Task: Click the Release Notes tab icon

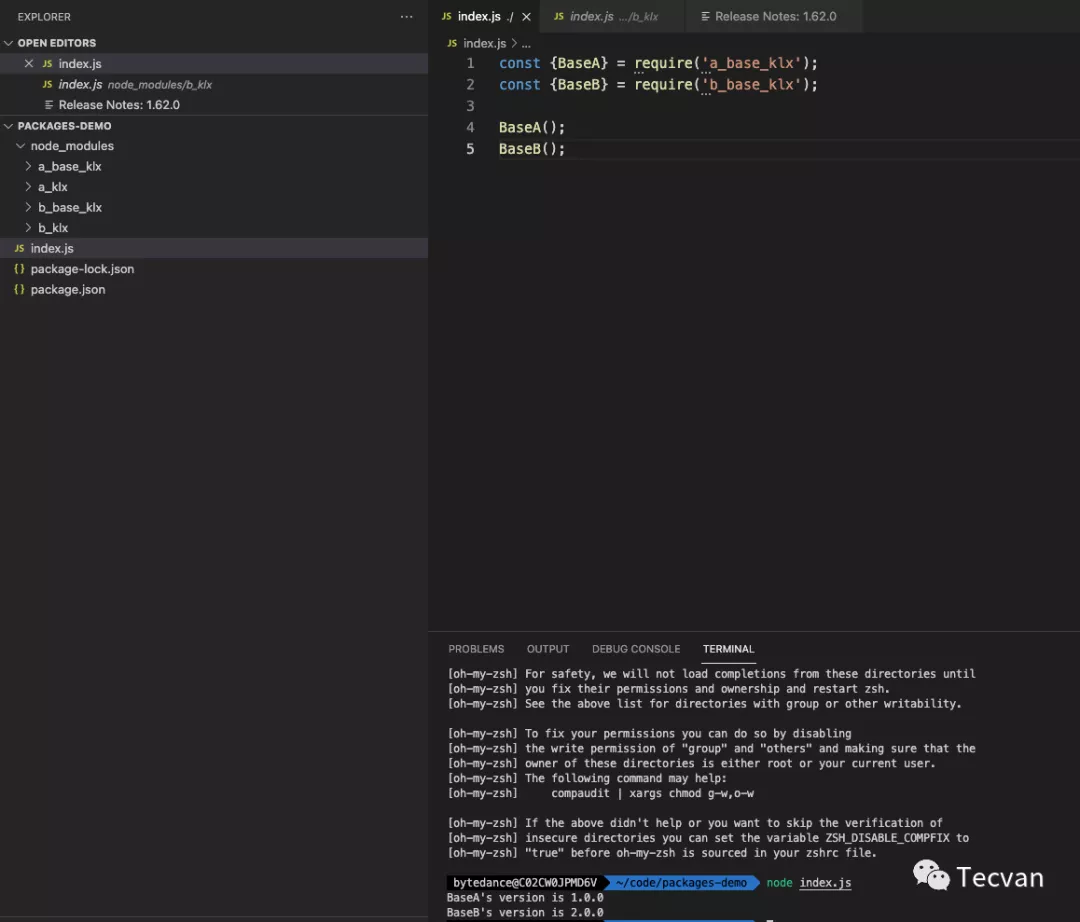Action: click(705, 17)
